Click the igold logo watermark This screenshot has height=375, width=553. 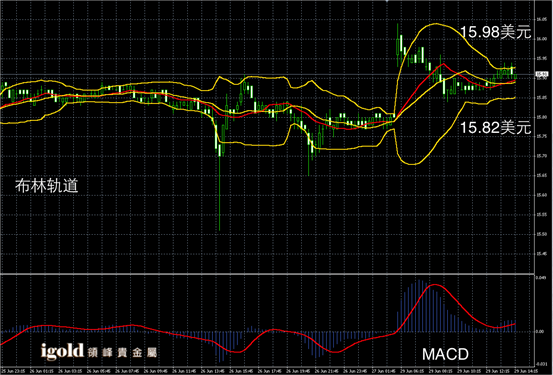pyautogui.click(x=62, y=351)
